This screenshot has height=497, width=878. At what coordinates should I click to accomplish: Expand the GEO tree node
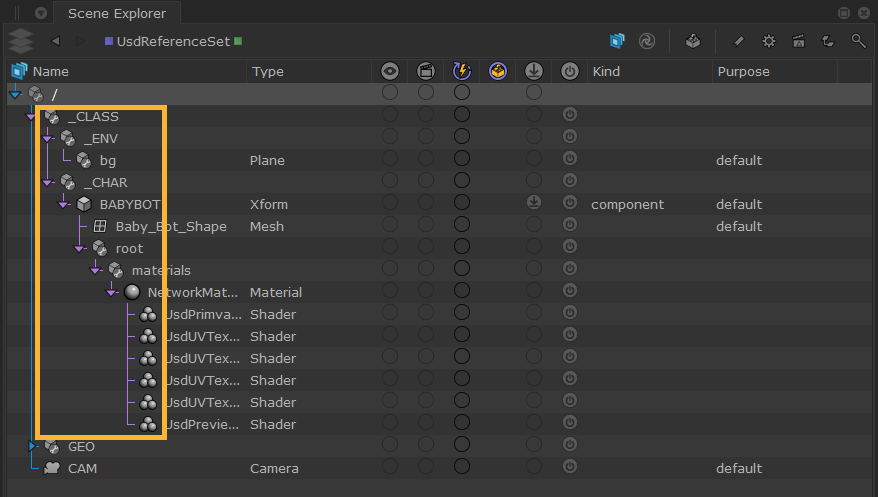coord(33,446)
